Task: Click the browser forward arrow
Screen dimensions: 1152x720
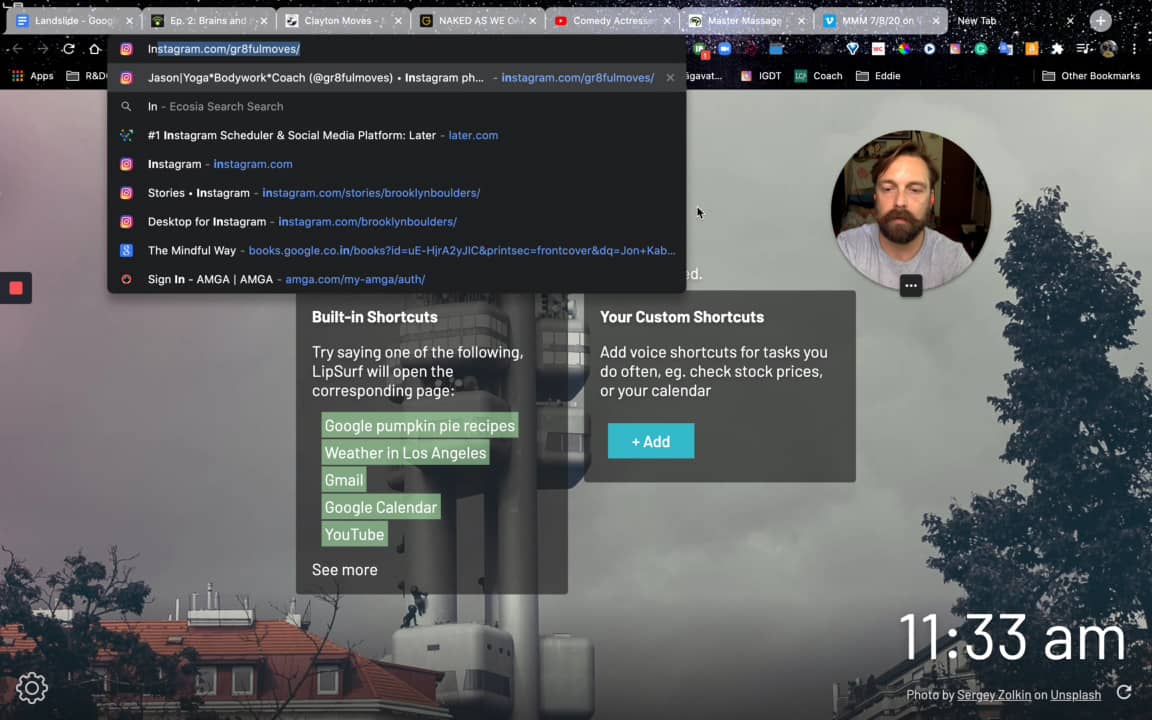Action: pos(43,48)
